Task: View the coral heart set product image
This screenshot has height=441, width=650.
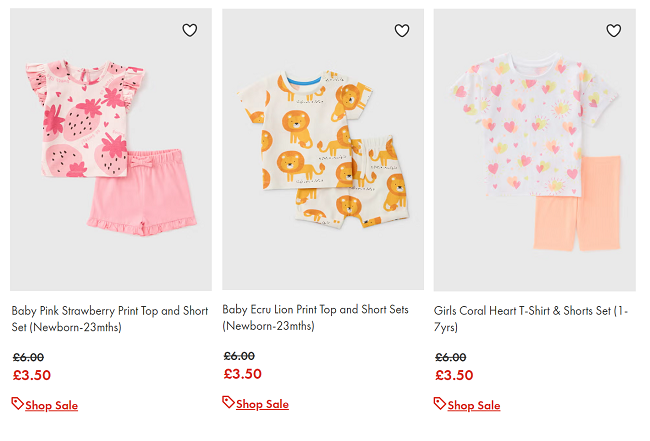Action: pyautogui.click(x=534, y=150)
